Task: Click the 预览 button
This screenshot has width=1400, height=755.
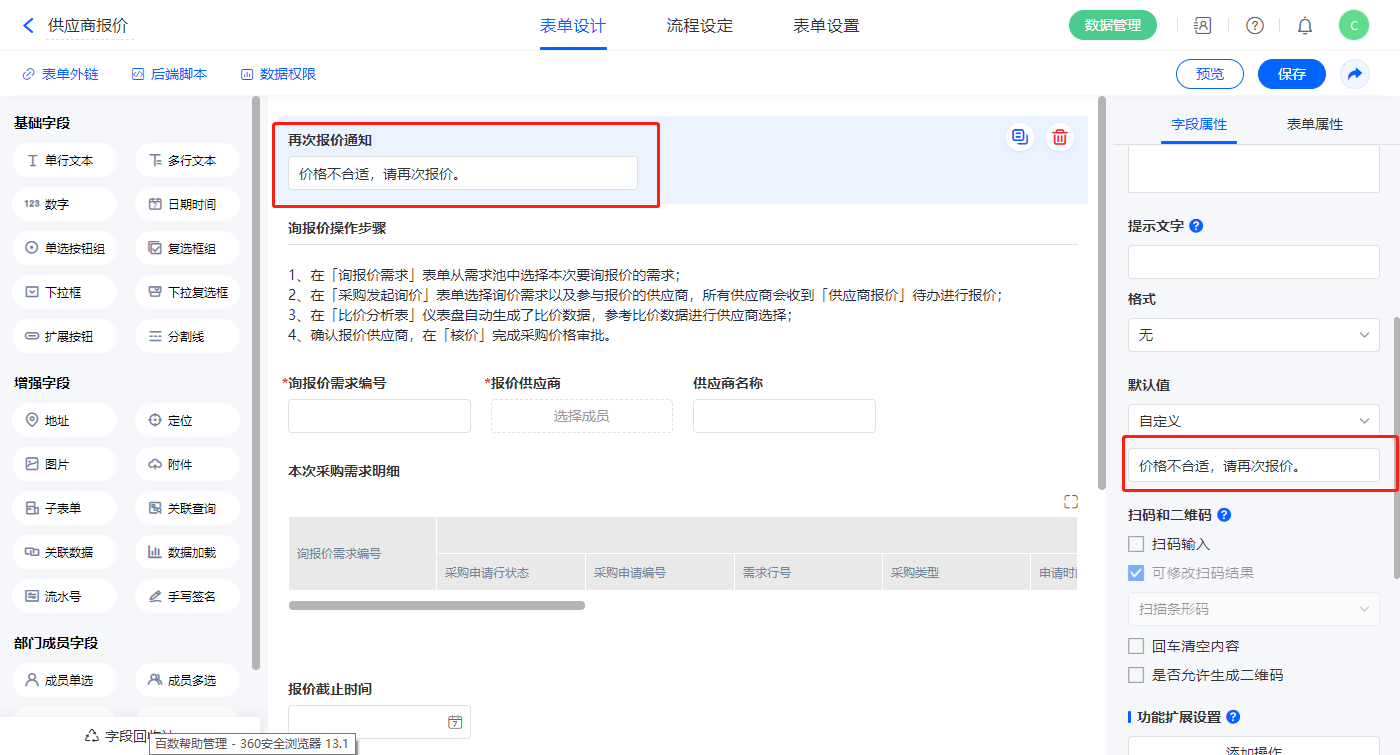Action: (x=1209, y=74)
